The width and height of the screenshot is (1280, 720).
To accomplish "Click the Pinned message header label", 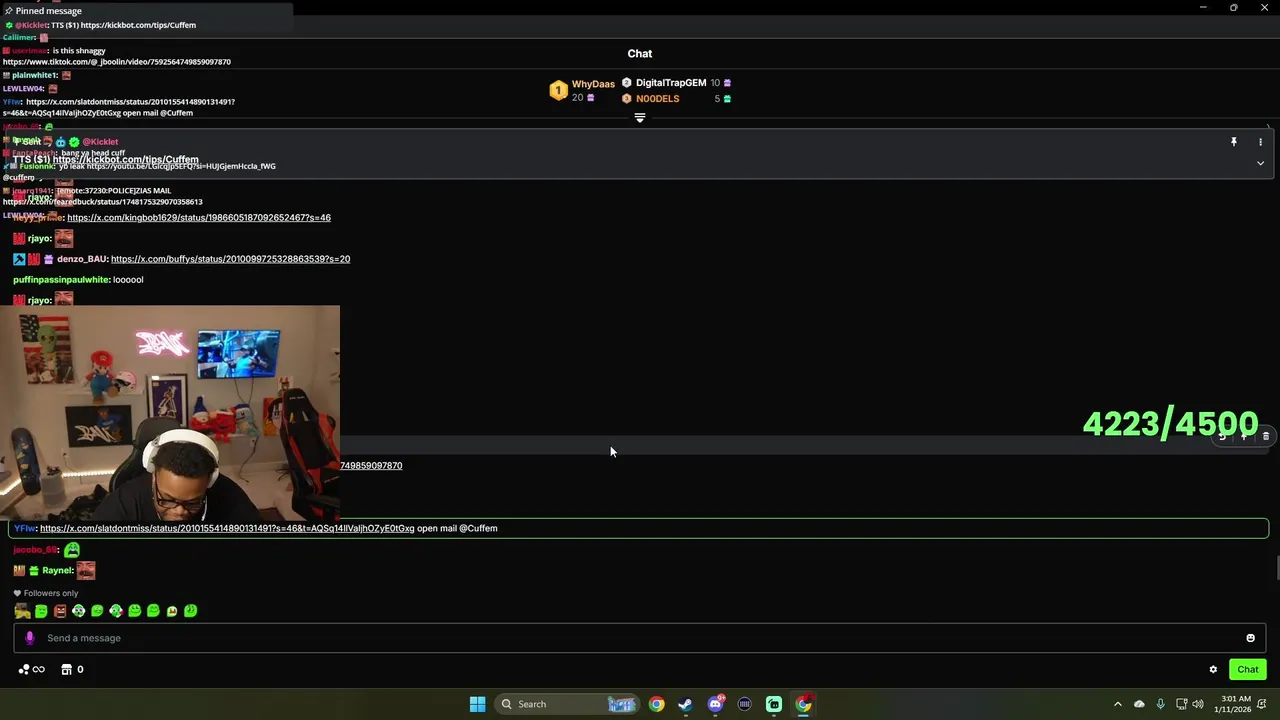I will point(43,11).
